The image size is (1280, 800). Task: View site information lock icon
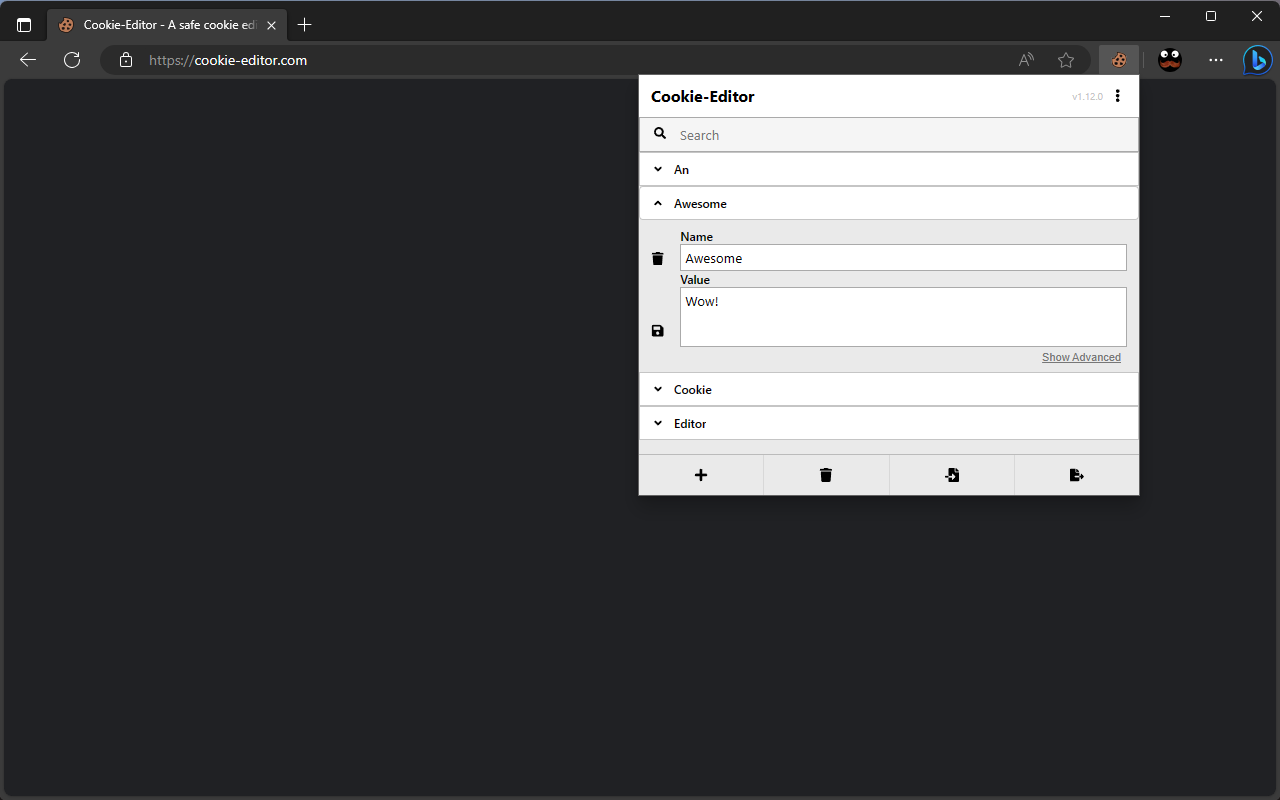[126, 60]
